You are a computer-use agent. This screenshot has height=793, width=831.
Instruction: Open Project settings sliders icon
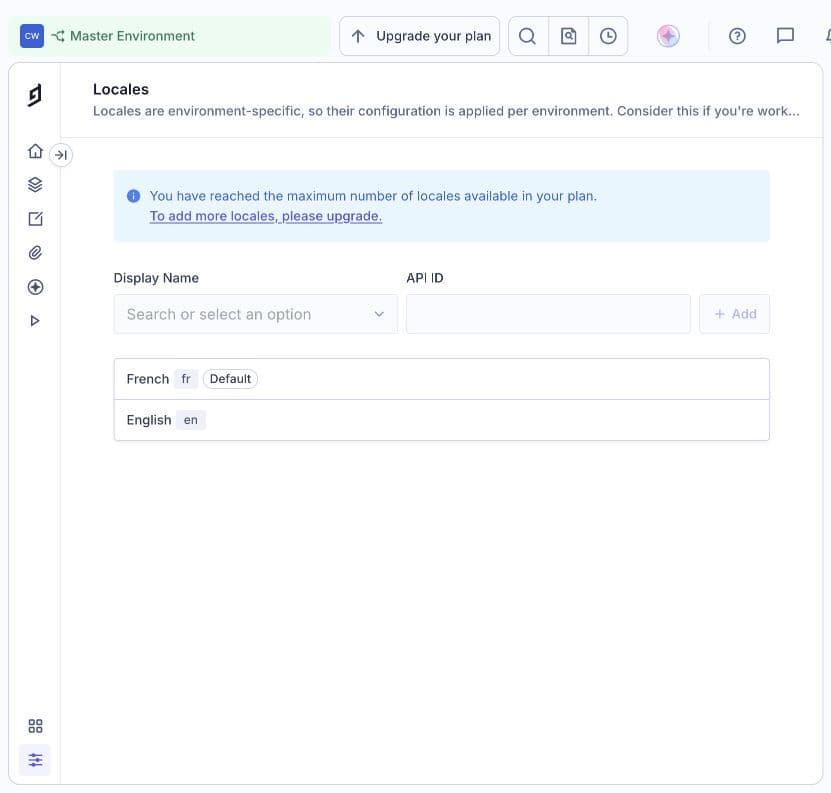[35, 760]
